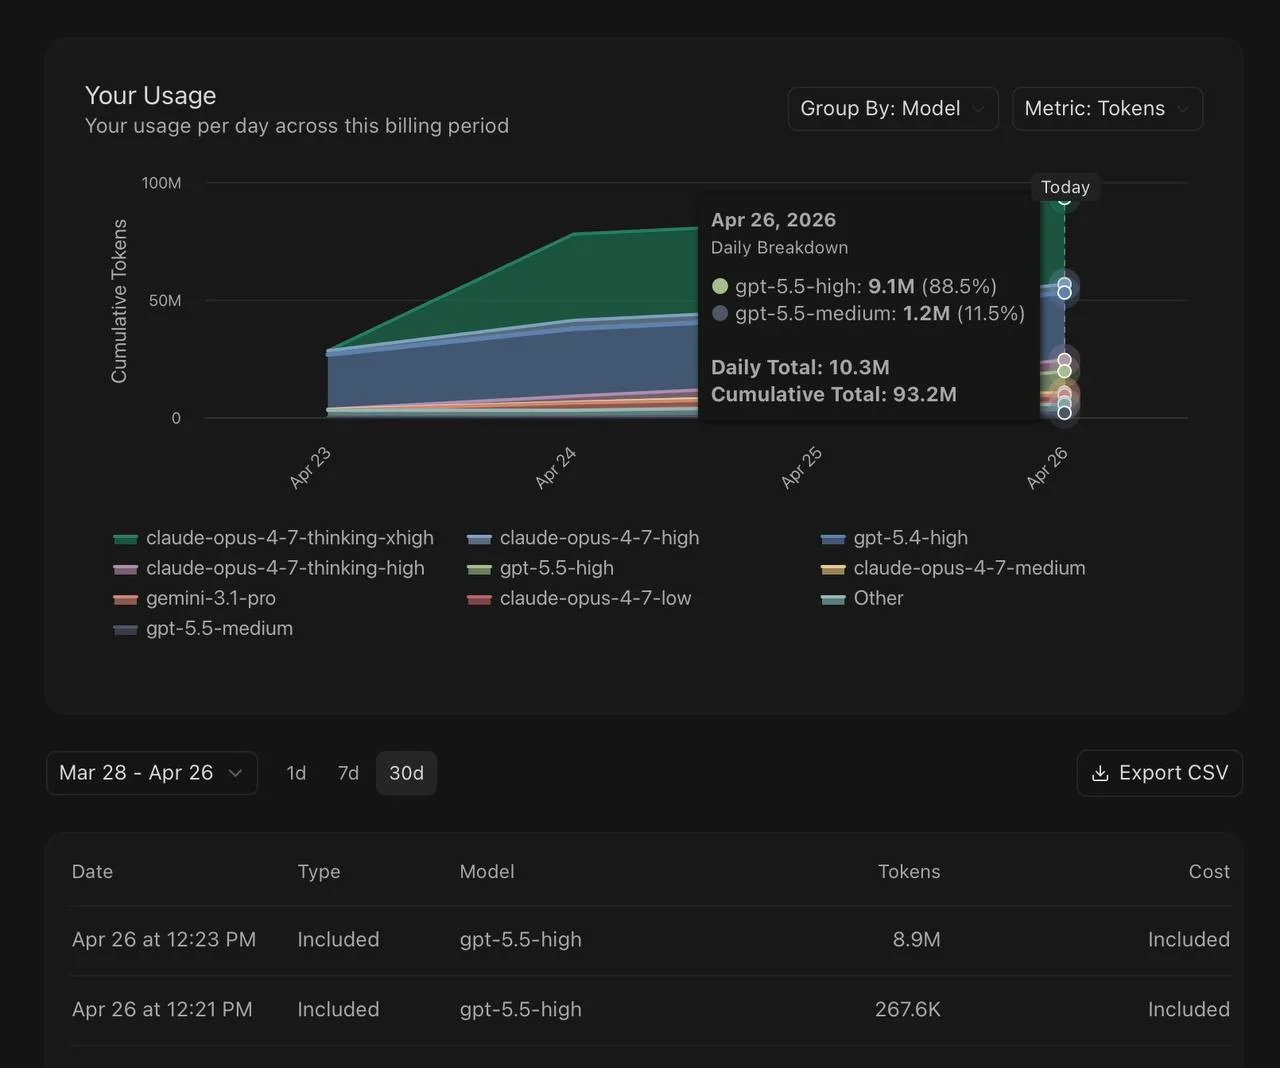
Task: Click the Type 'Included' cell in 12:23 PM row
Action: tap(338, 940)
